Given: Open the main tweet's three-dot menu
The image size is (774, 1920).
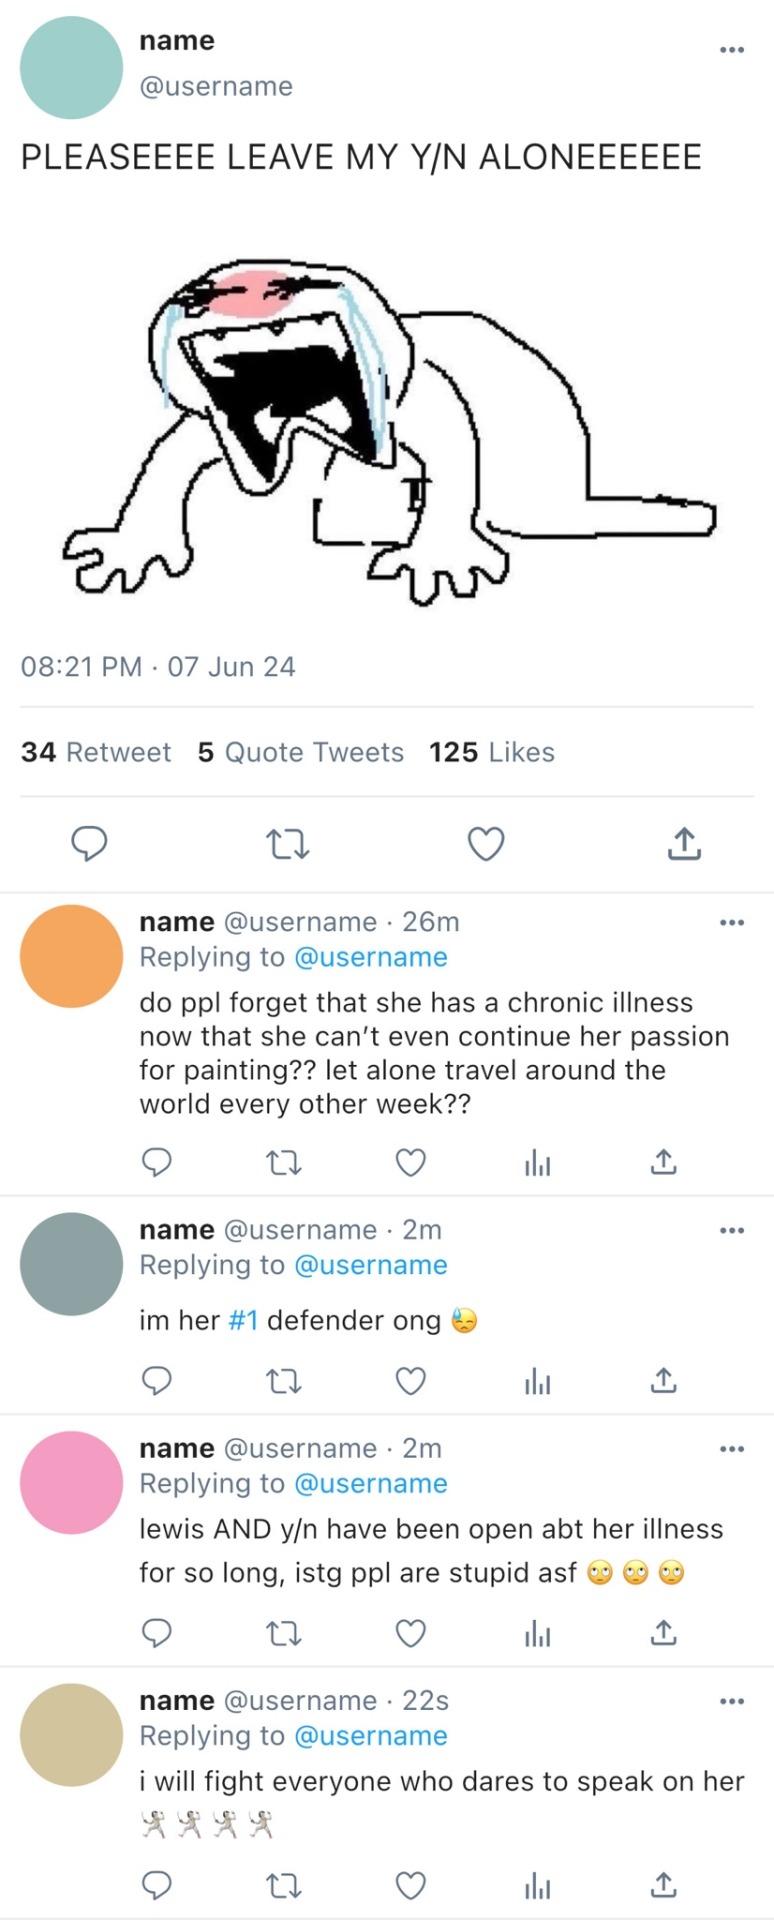Looking at the screenshot, I should (732, 49).
